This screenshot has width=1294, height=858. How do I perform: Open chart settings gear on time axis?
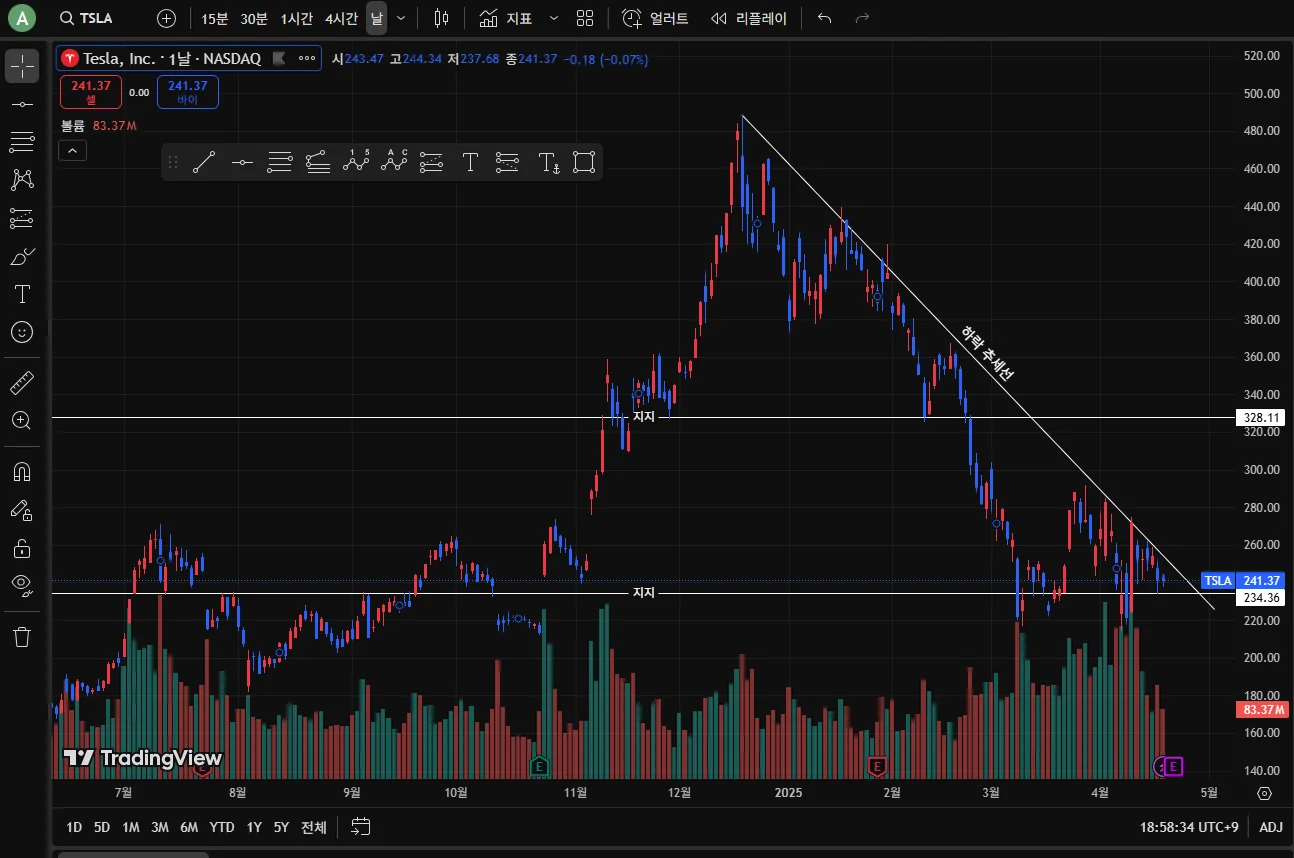tap(1265, 793)
